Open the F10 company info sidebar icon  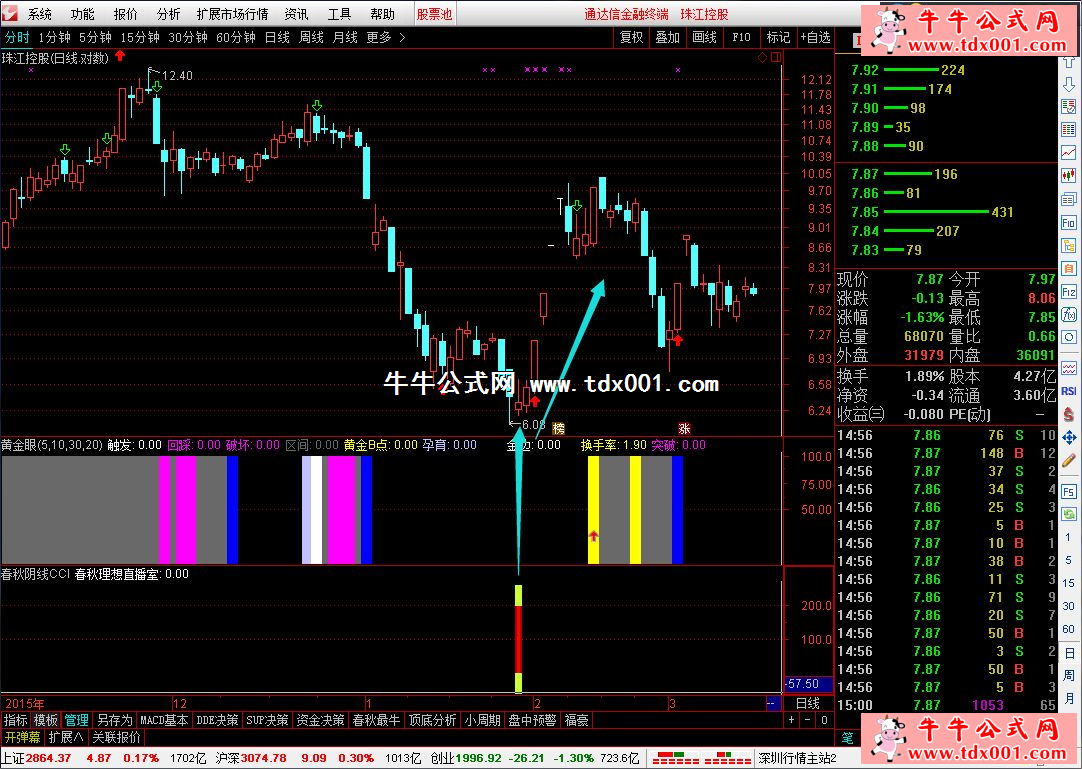(x=1069, y=222)
